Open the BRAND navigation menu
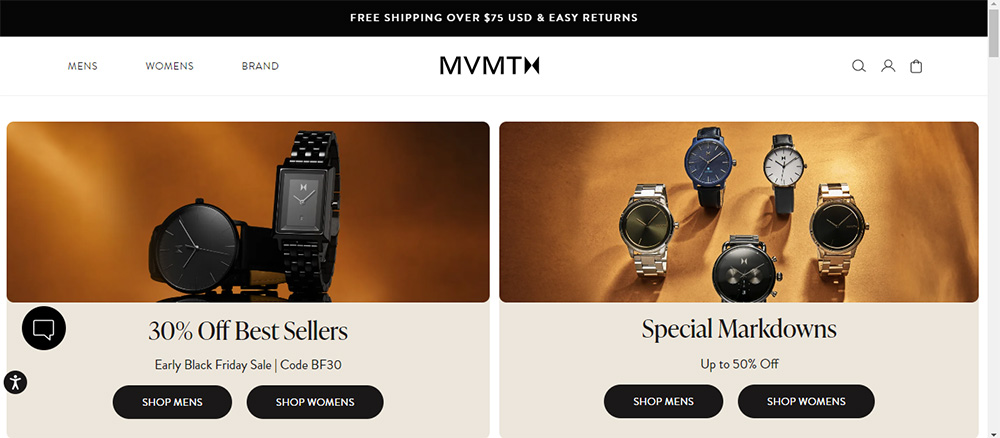The width and height of the screenshot is (1000, 438). [260, 66]
